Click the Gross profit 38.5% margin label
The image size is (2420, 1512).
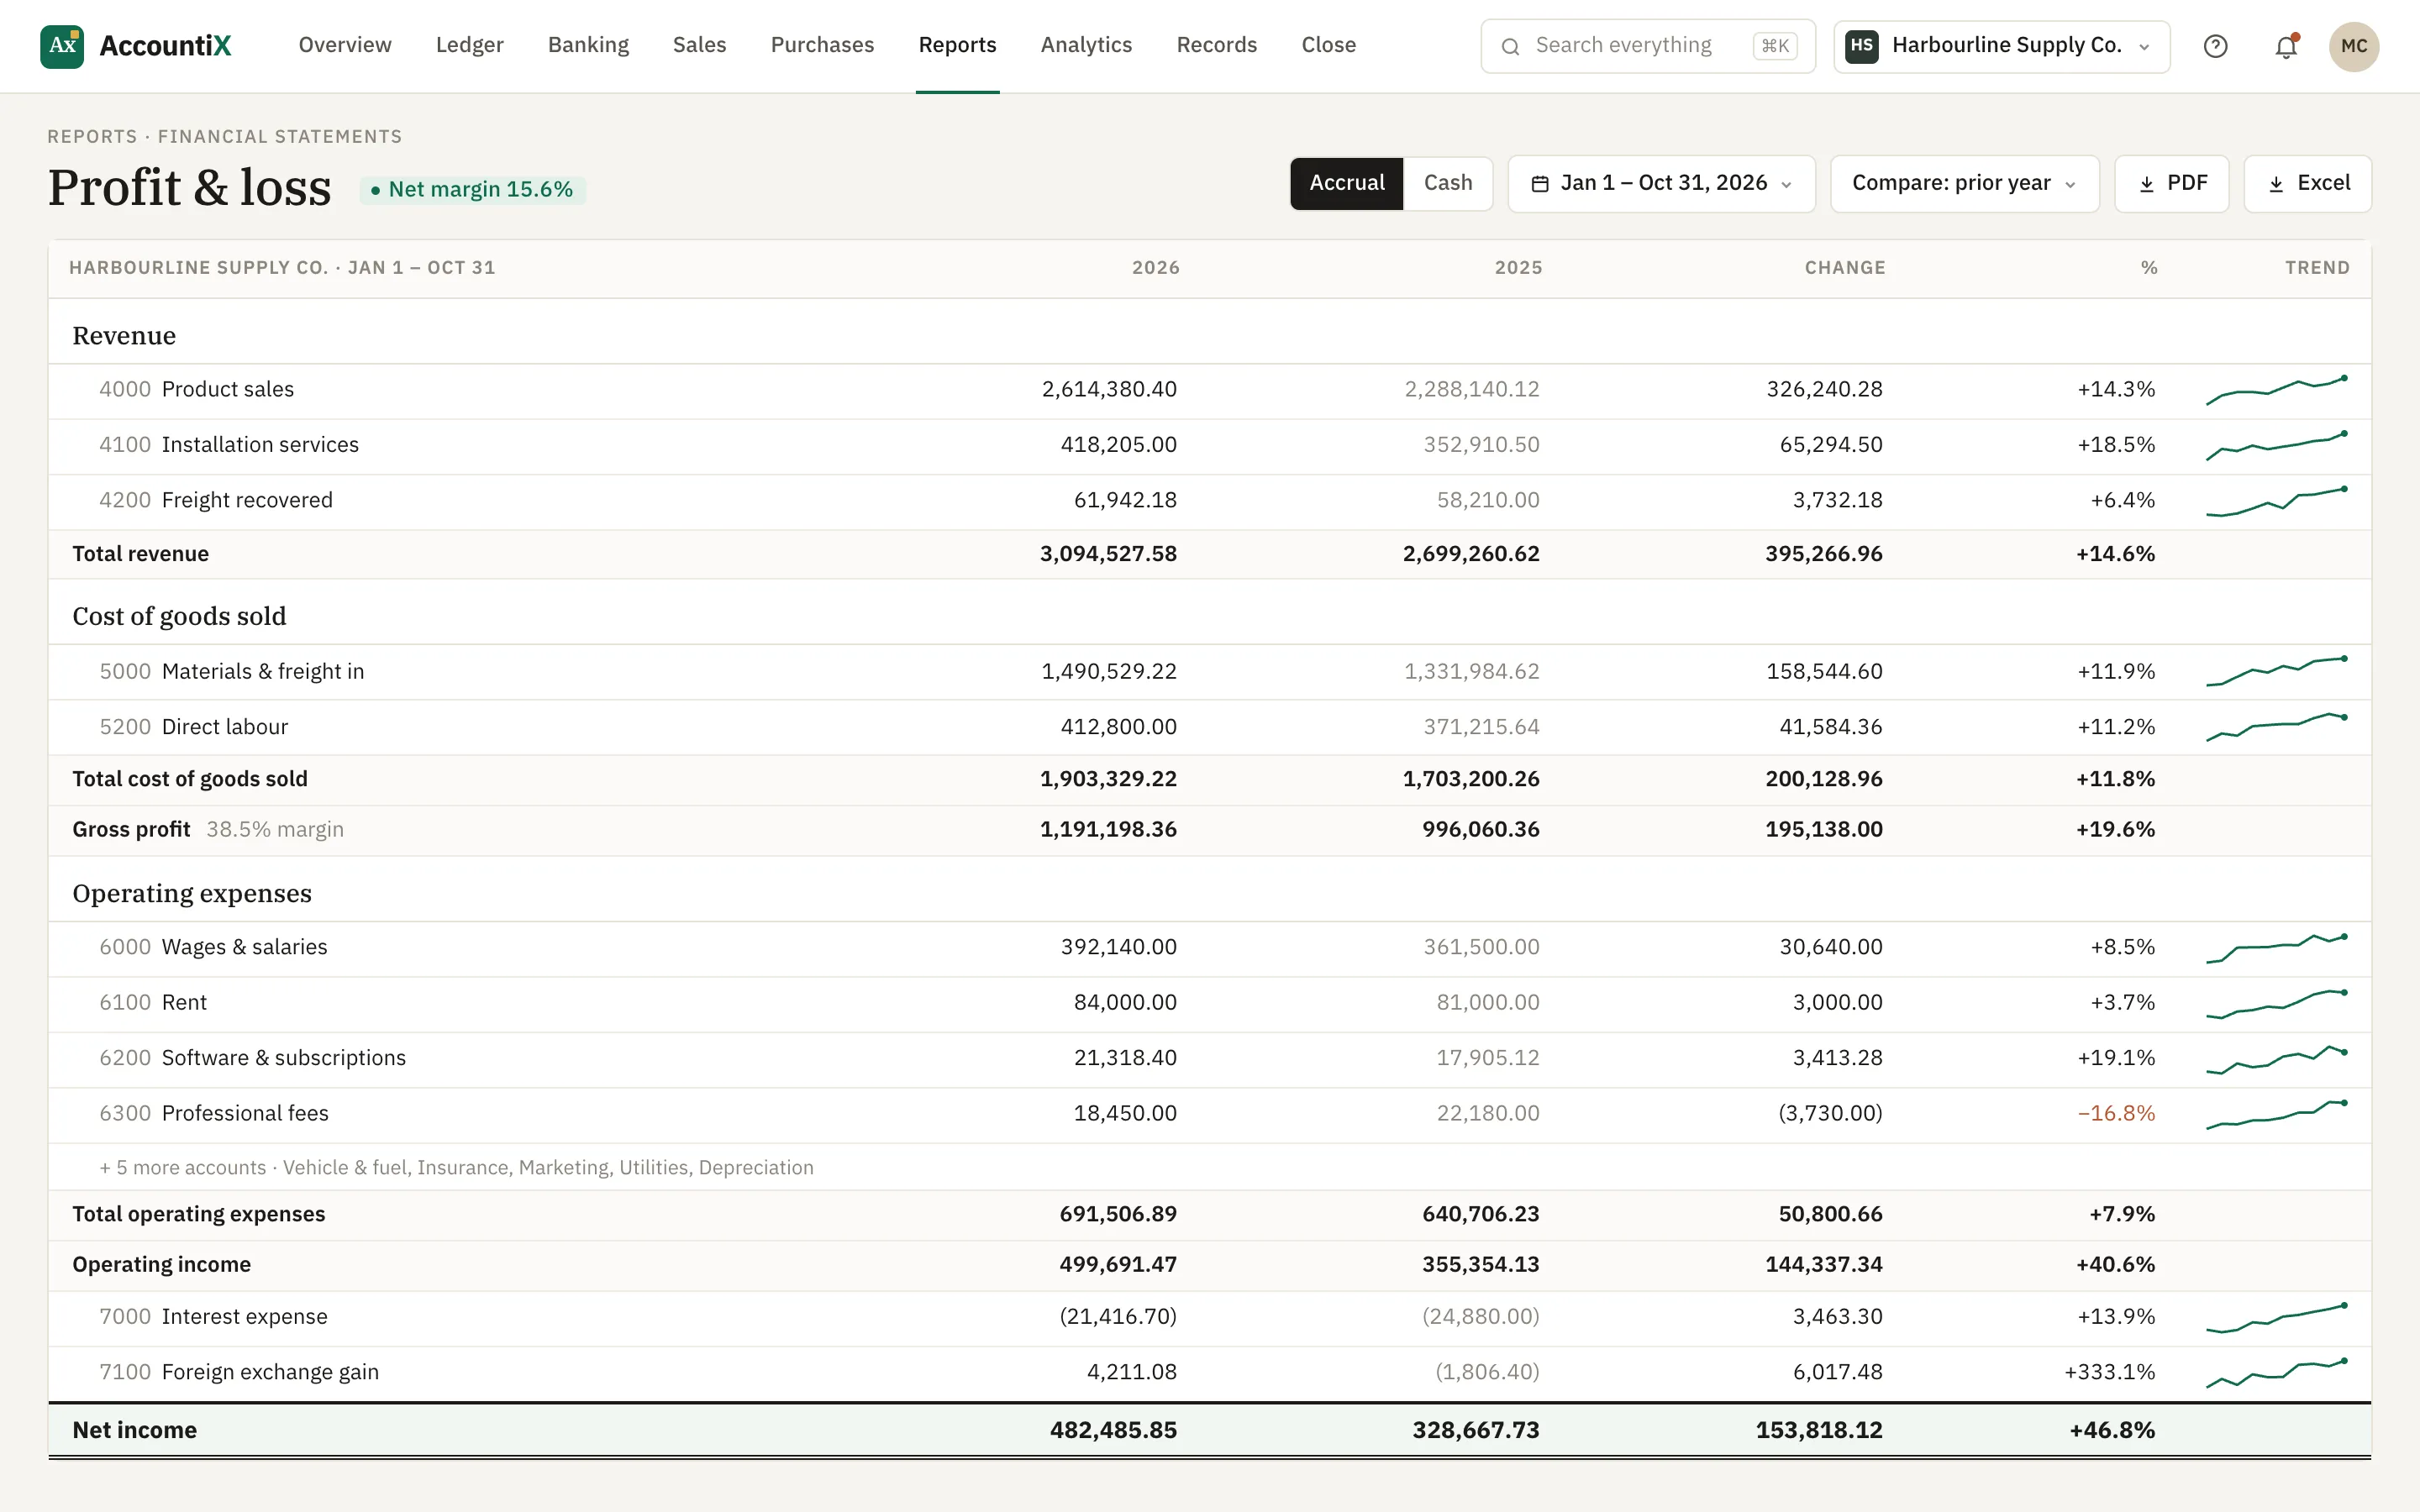pos(208,830)
